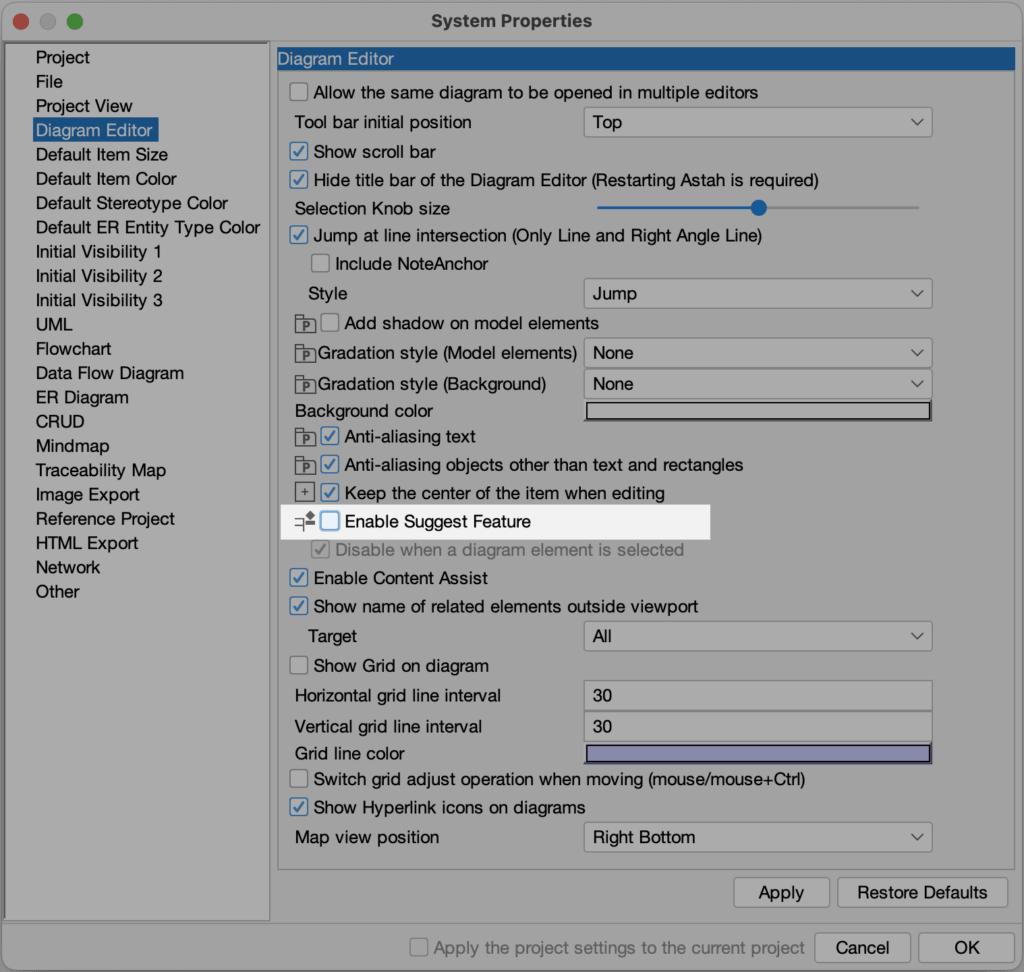Enable the Suggest Feature checkbox
Viewport: 1024px width, 972px height.
(x=330, y=521)
